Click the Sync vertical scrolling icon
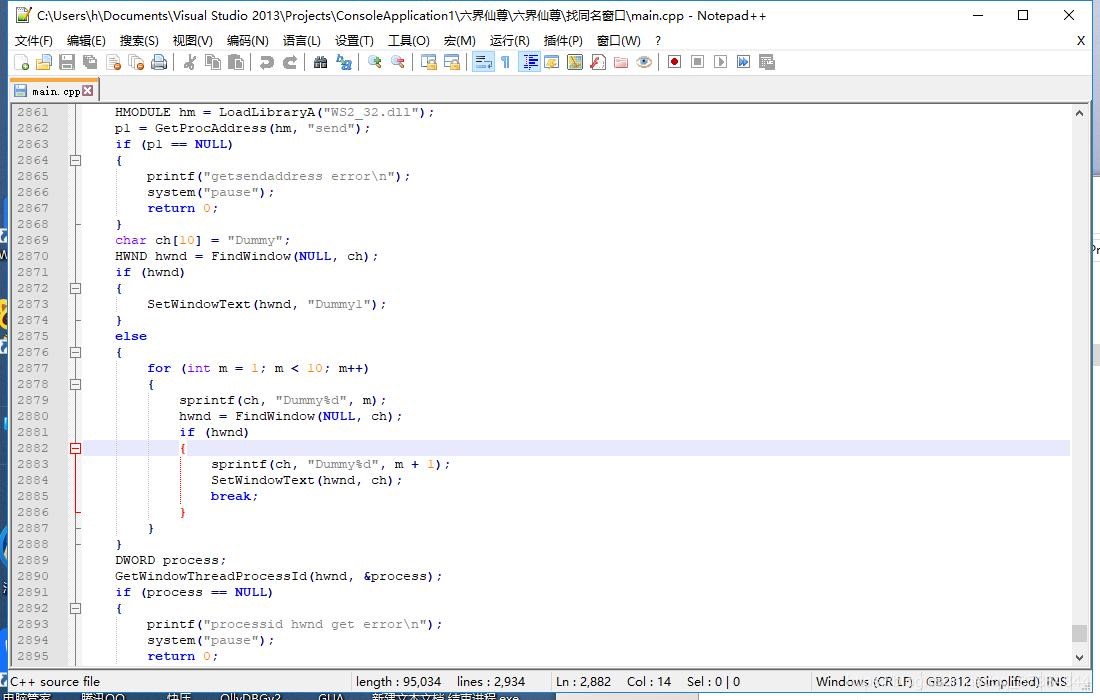Image resolution: width=1100 pixels, height=700 pixels. pos(429,62)
